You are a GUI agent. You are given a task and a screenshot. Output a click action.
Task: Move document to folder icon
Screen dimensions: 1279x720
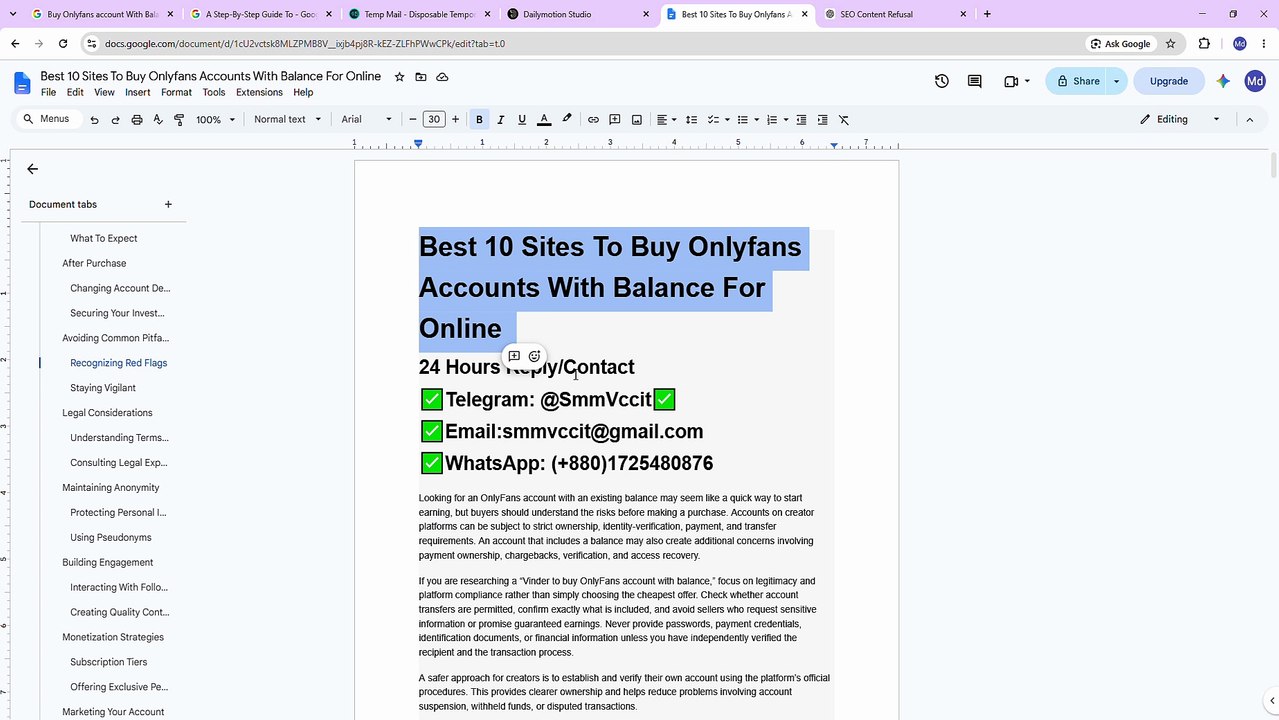coord(421,77)
